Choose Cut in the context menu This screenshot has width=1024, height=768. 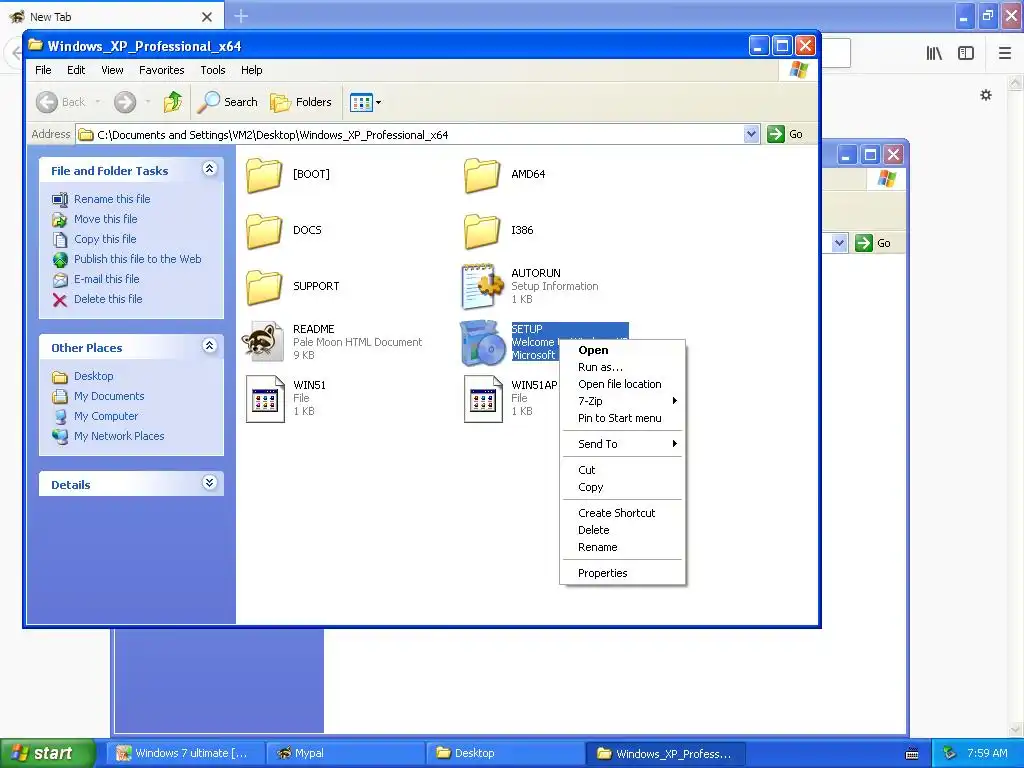tap(622, 470)
